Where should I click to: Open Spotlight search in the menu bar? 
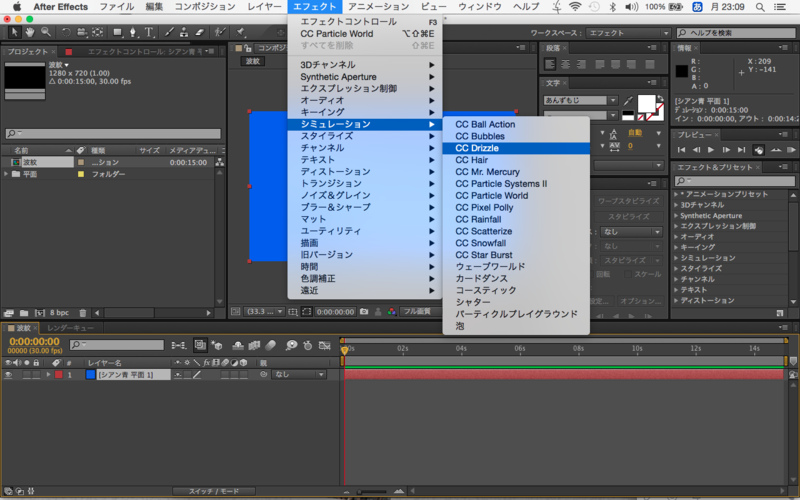point(760,7)
